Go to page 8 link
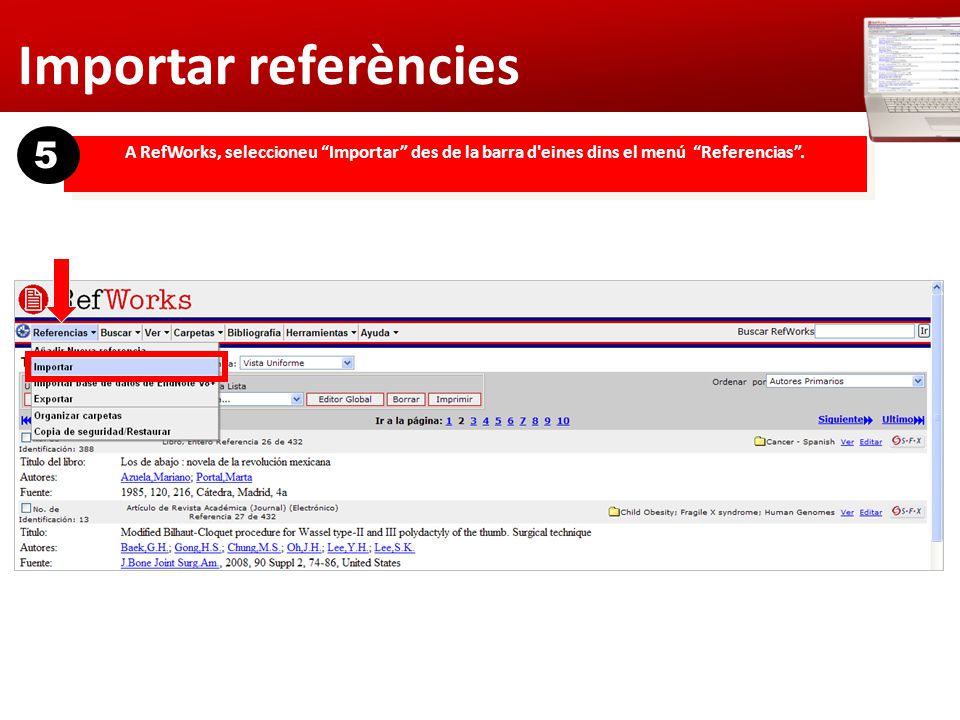Viewport: 960px width, 720px height. 535,421
